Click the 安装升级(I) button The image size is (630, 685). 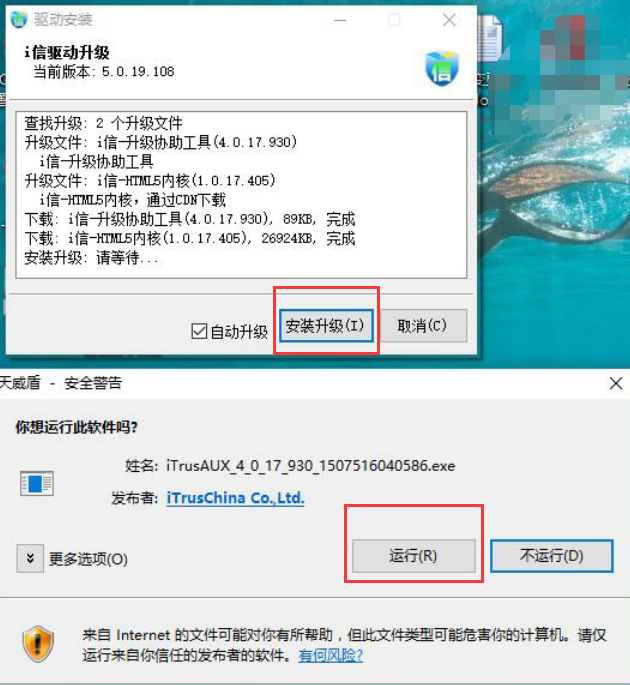pos(326,325)
